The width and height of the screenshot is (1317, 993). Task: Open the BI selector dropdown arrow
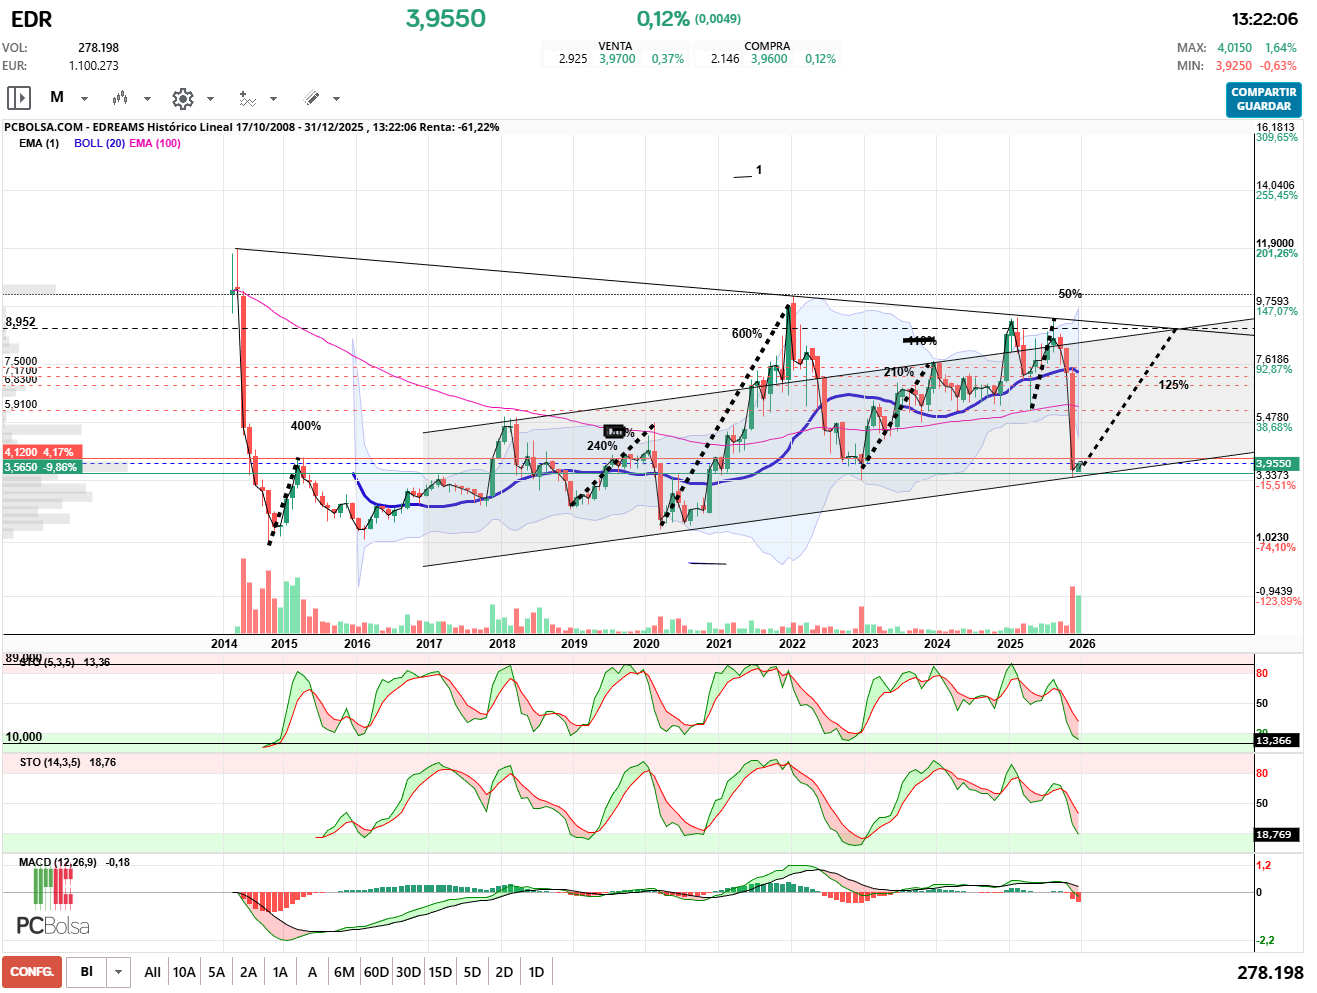point(119,972)
